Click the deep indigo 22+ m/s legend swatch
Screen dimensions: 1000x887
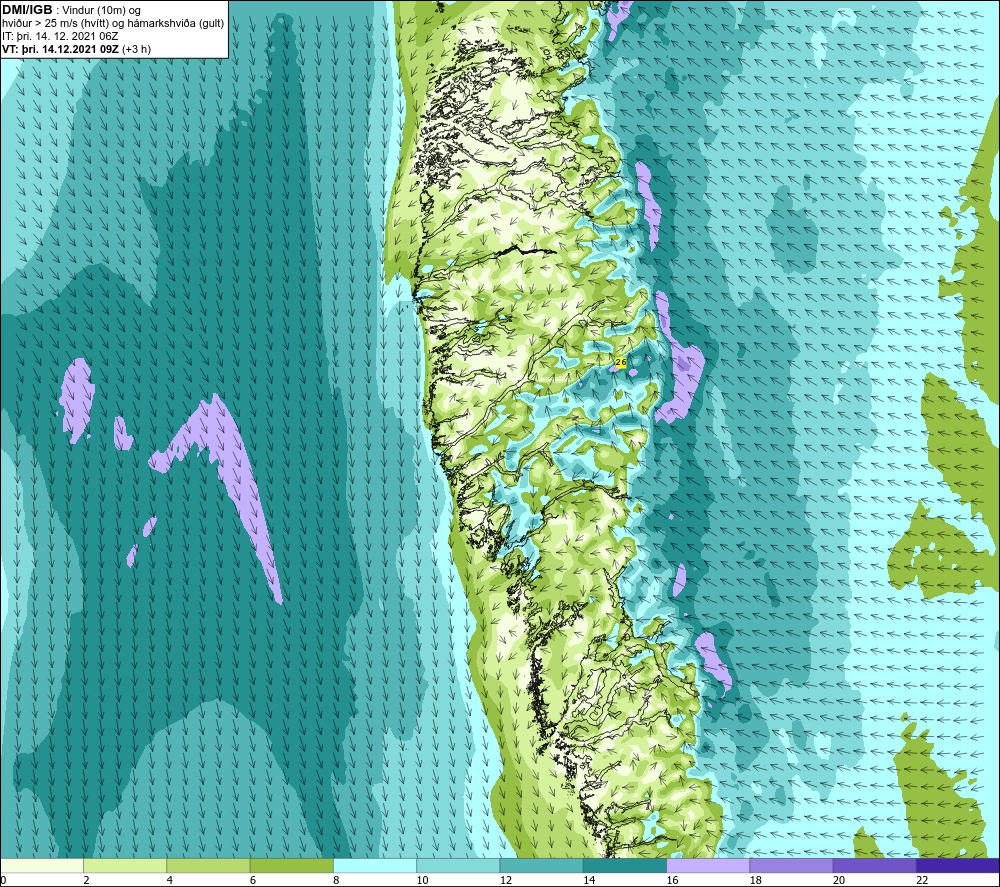pos(958,866)
